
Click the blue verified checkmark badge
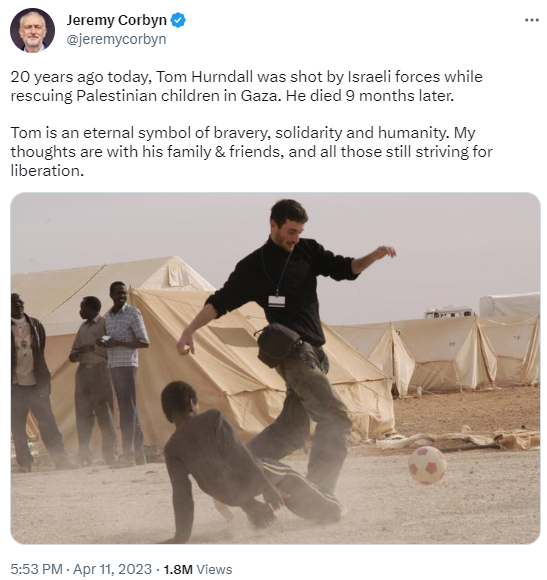pos(178,20)
